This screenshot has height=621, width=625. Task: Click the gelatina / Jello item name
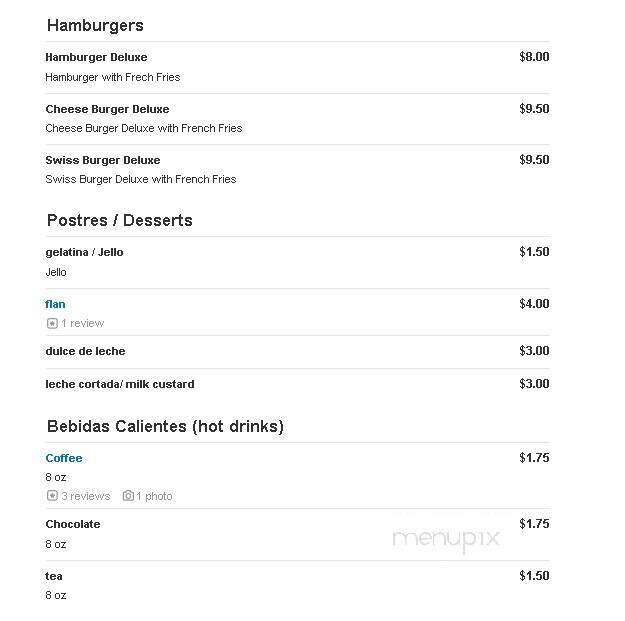pos(84,252)
